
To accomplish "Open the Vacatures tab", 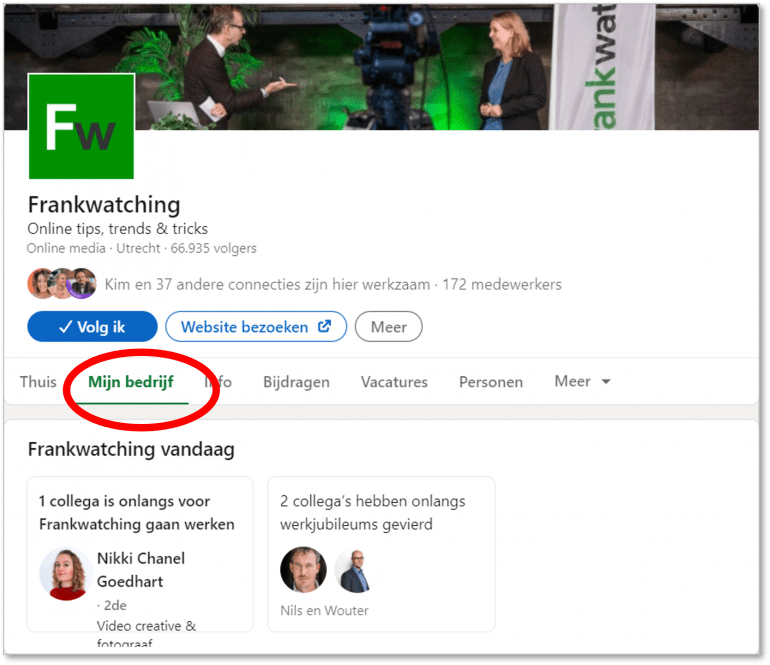I will pos(394,382).
